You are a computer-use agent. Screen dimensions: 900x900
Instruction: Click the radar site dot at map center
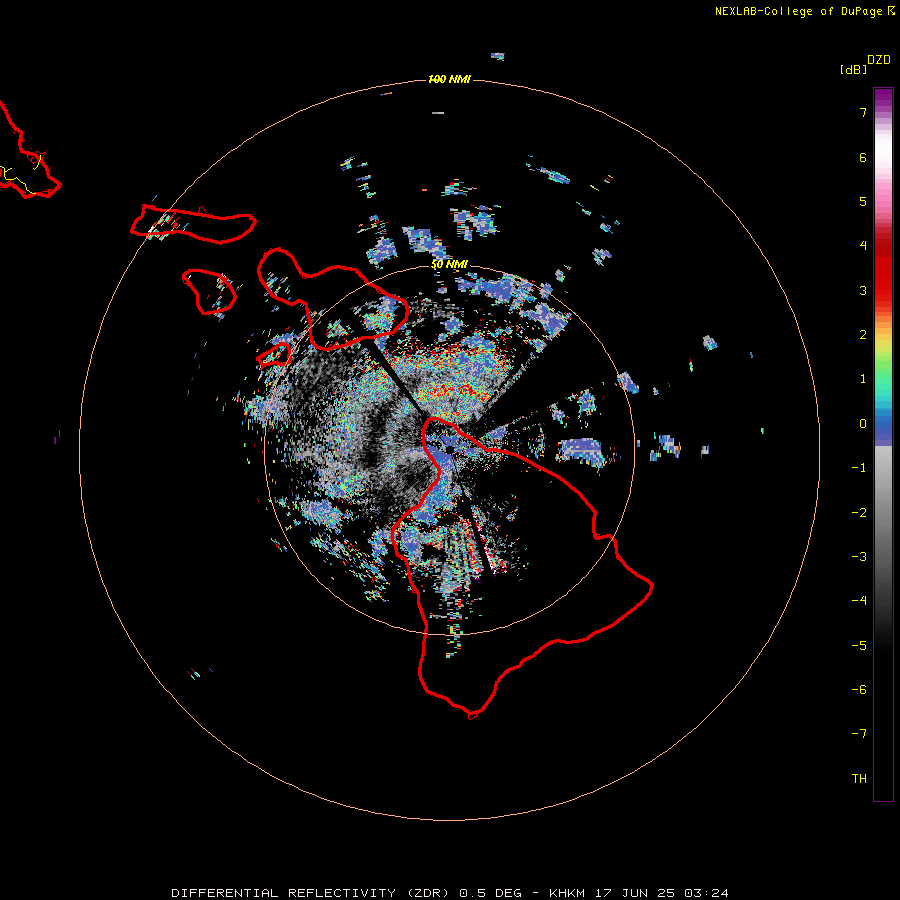point(449,449)
